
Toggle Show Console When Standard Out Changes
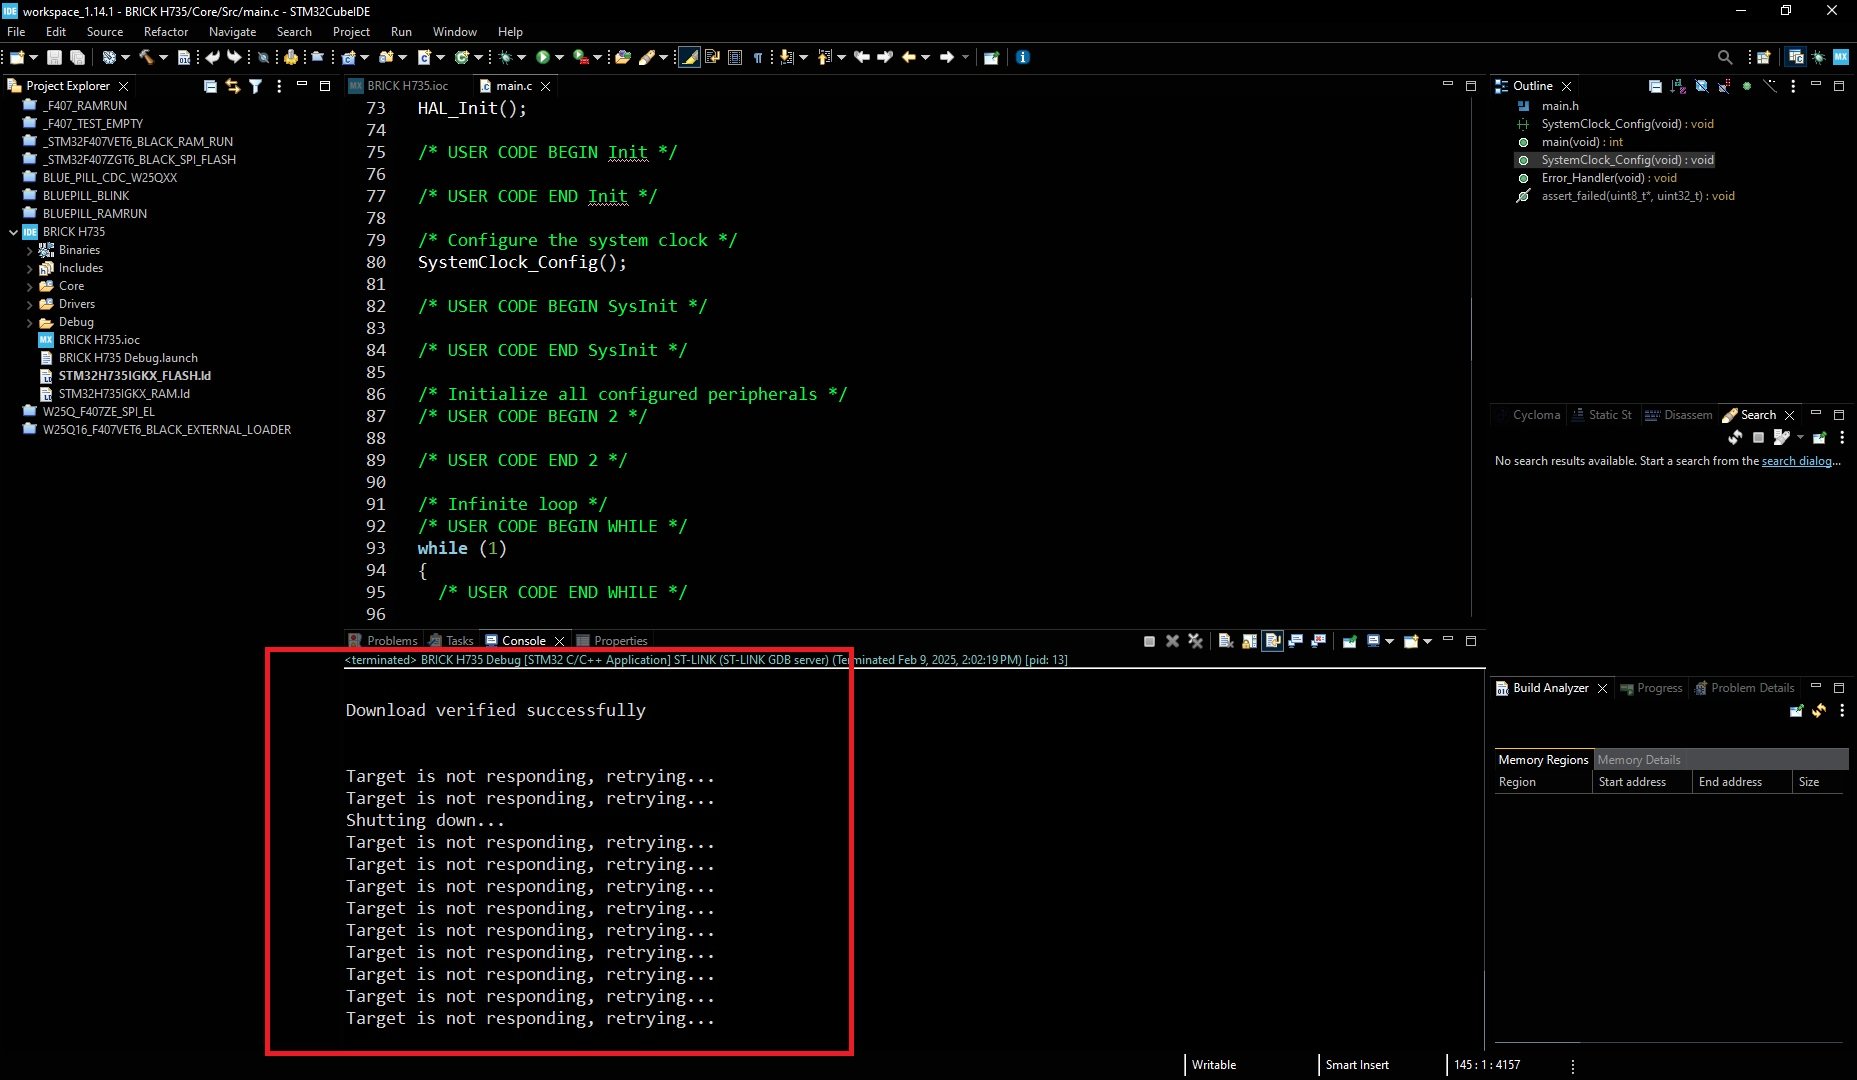coord(1295,641)
